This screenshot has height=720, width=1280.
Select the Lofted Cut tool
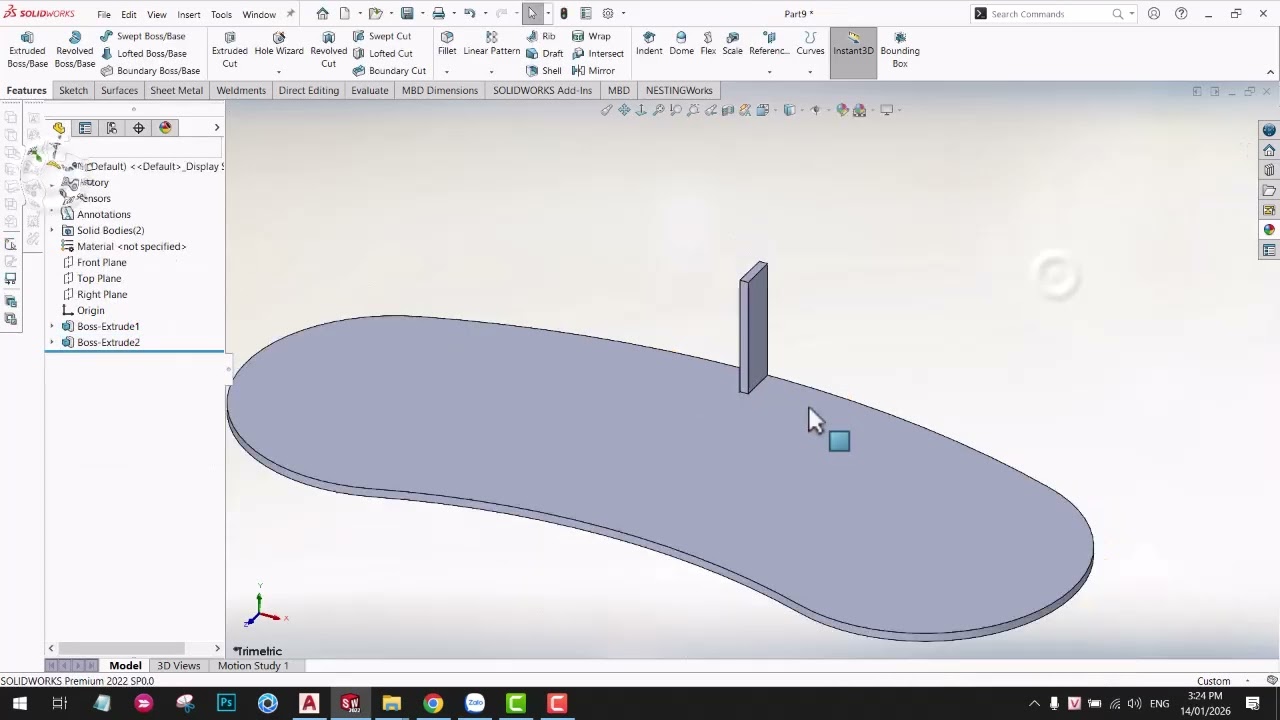pos(382,53)
